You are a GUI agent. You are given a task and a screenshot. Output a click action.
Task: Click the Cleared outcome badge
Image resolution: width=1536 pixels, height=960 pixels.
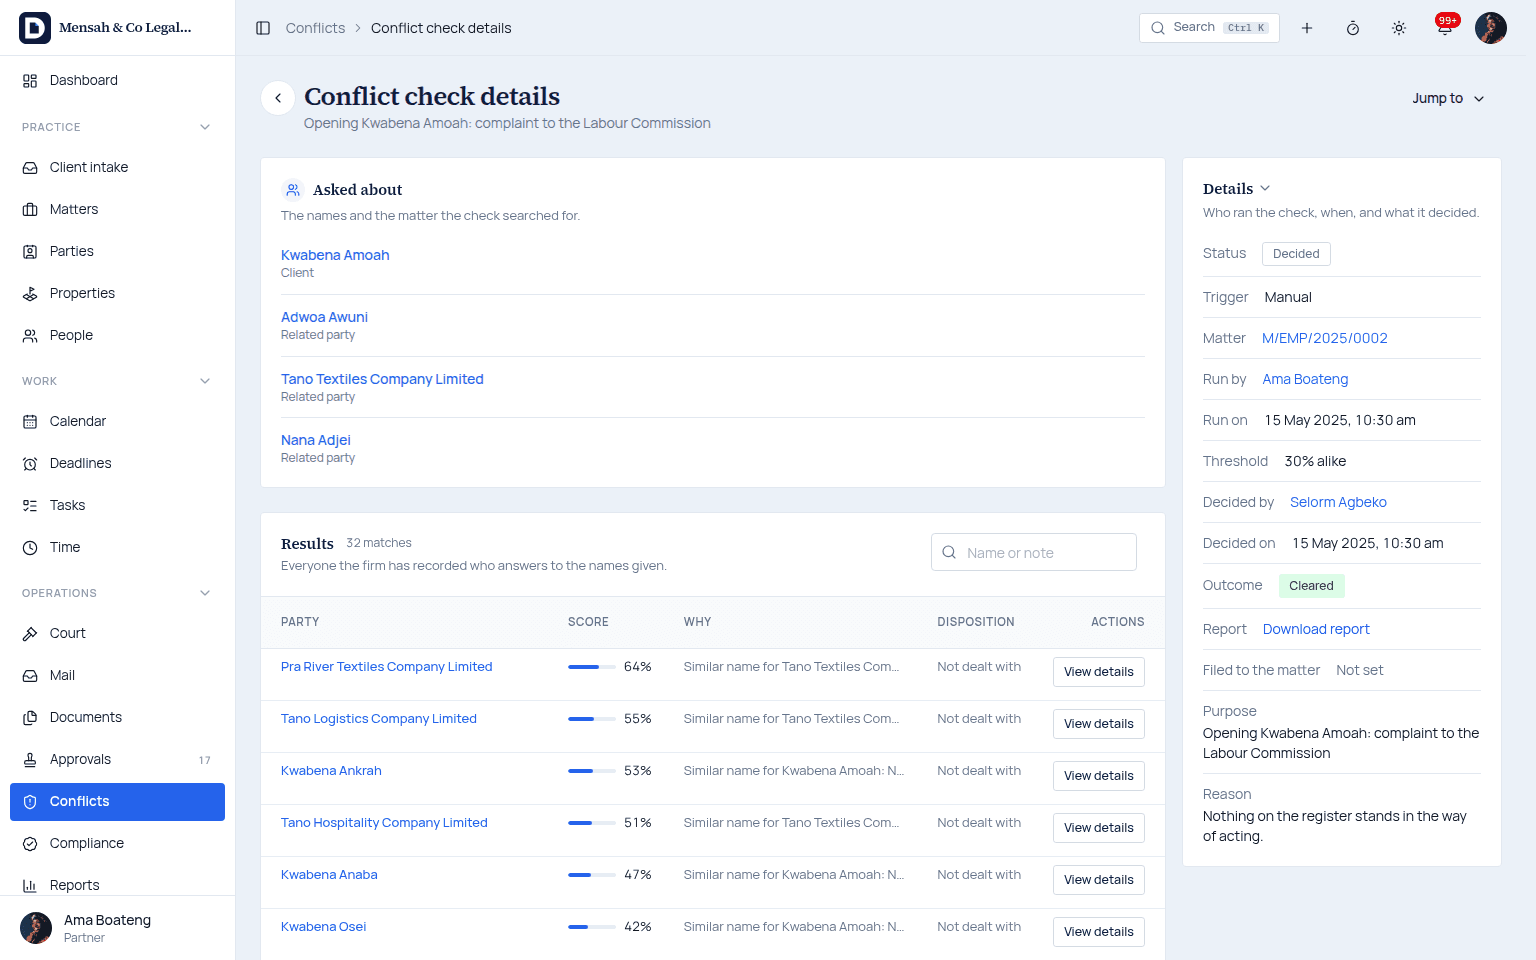[1311, 586]
